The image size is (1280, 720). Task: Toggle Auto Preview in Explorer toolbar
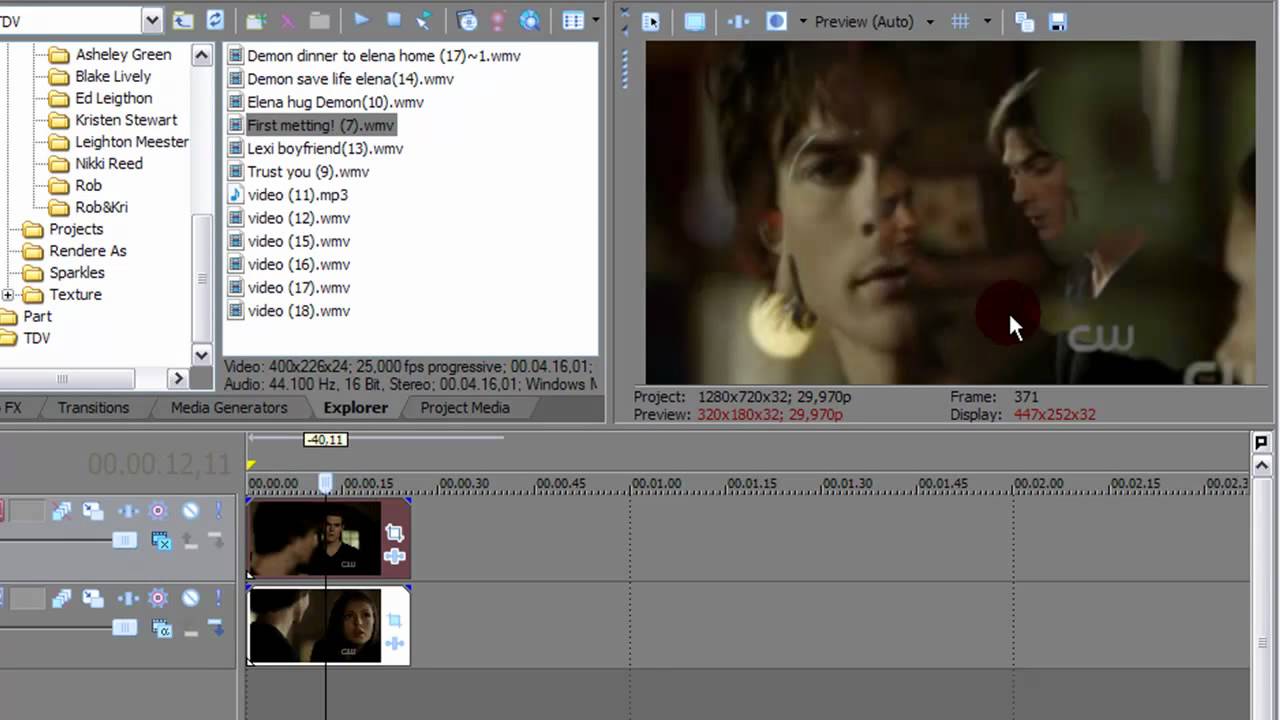tap(424, 20)
